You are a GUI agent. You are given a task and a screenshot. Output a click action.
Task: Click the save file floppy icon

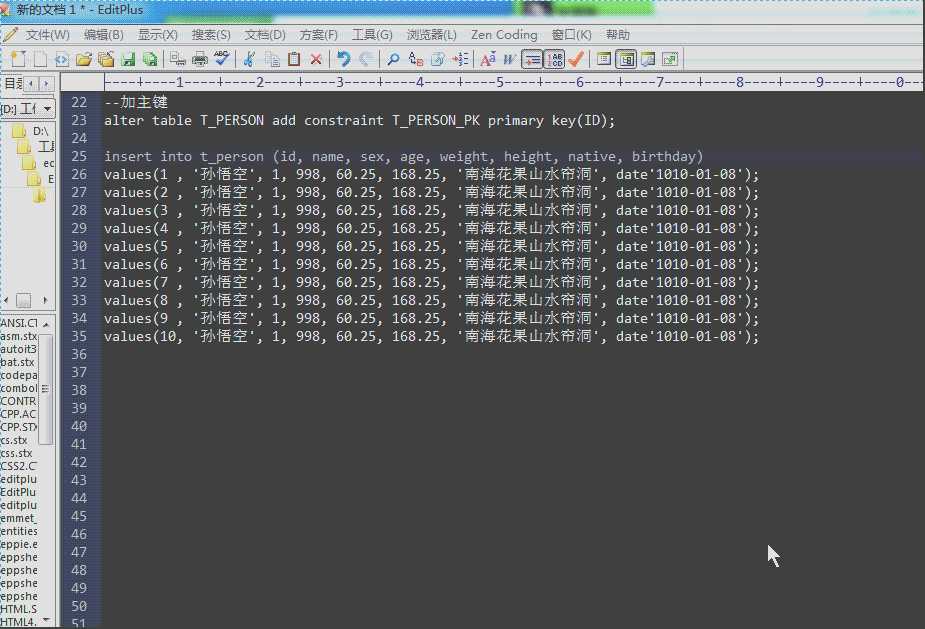coord(128,60)
